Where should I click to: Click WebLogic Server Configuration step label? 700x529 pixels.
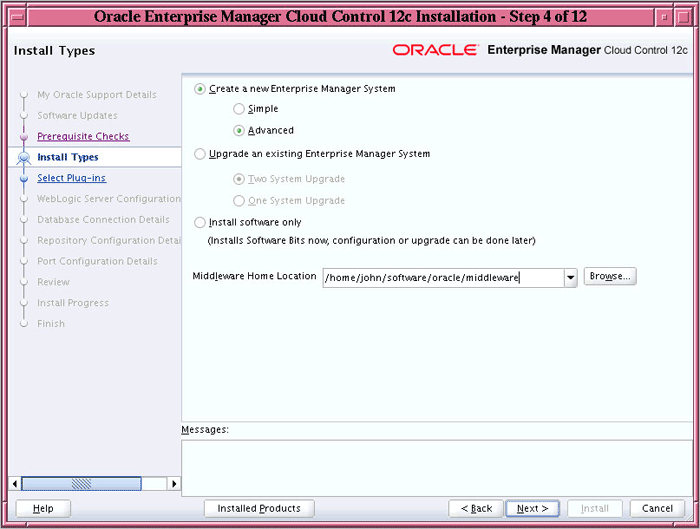pyautogui.click(x=109, y=199)
